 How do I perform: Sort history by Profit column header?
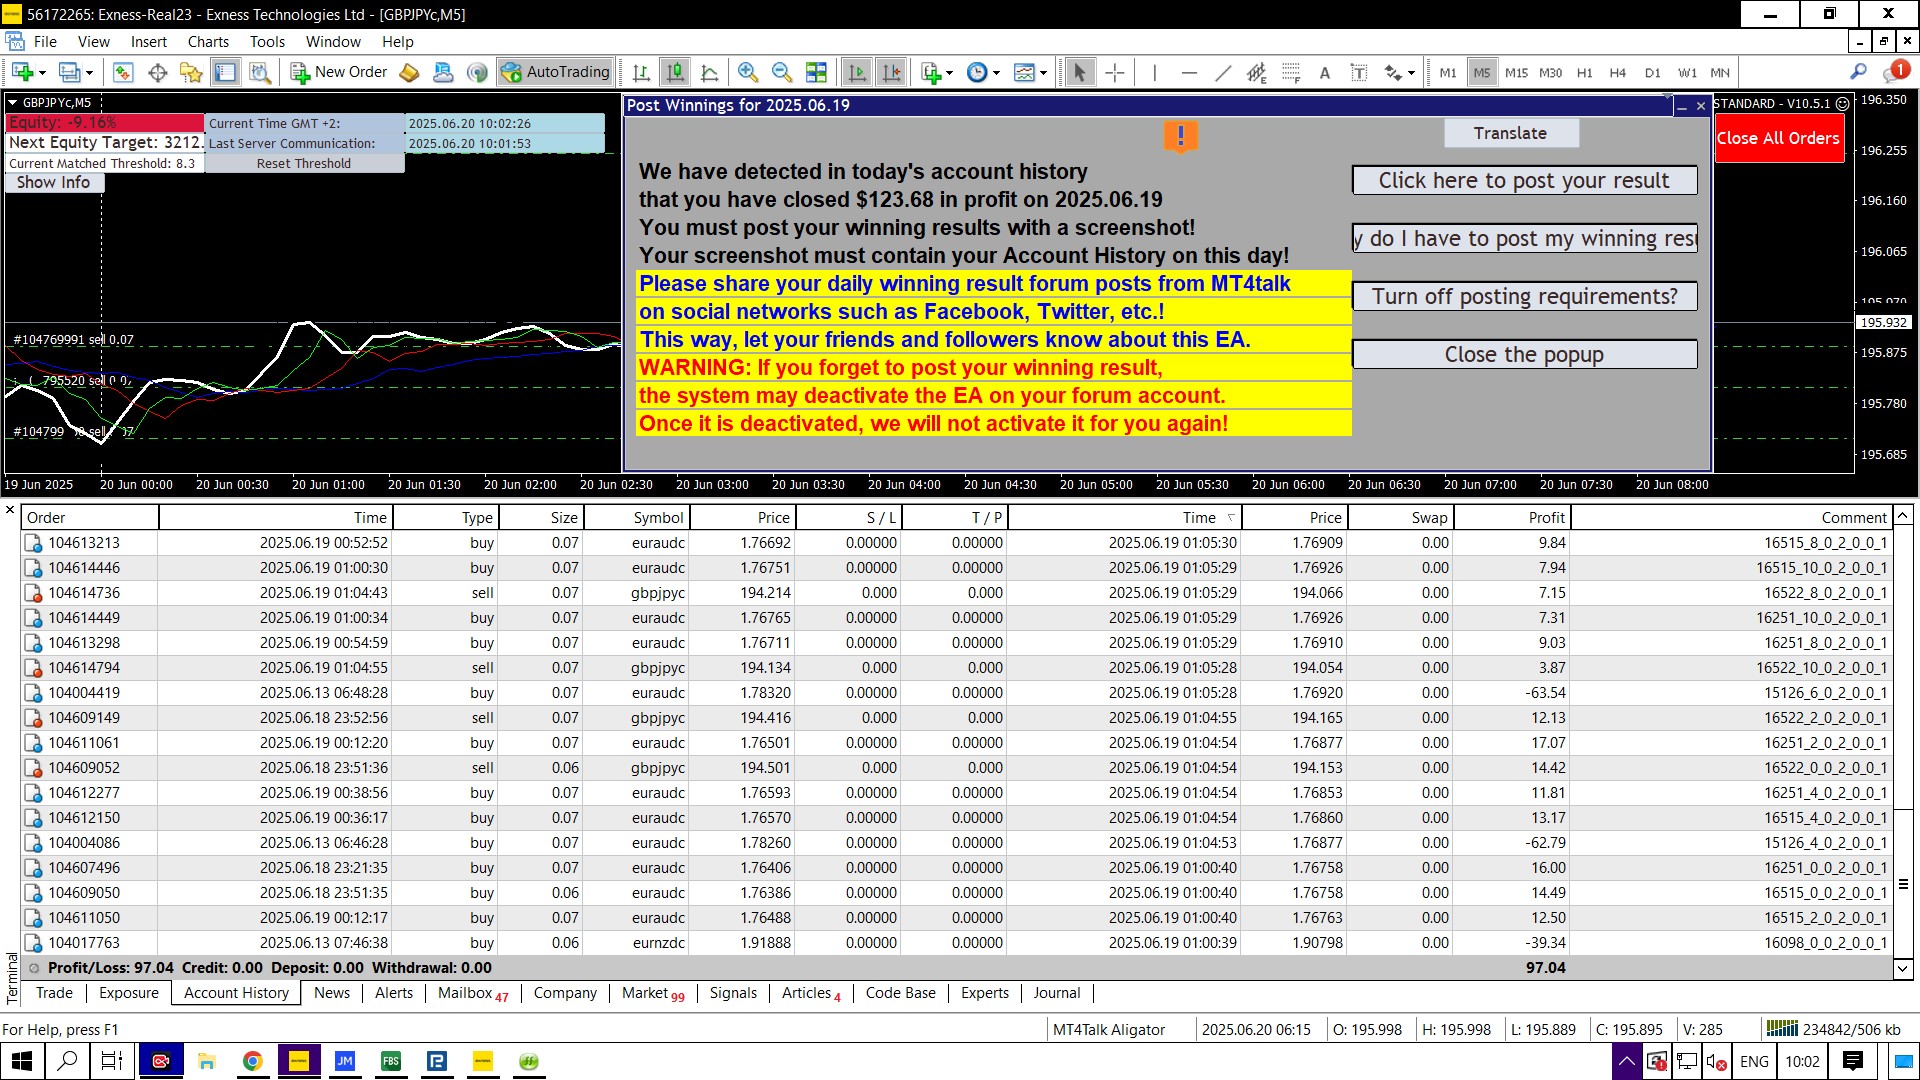tap(1546, 517)
